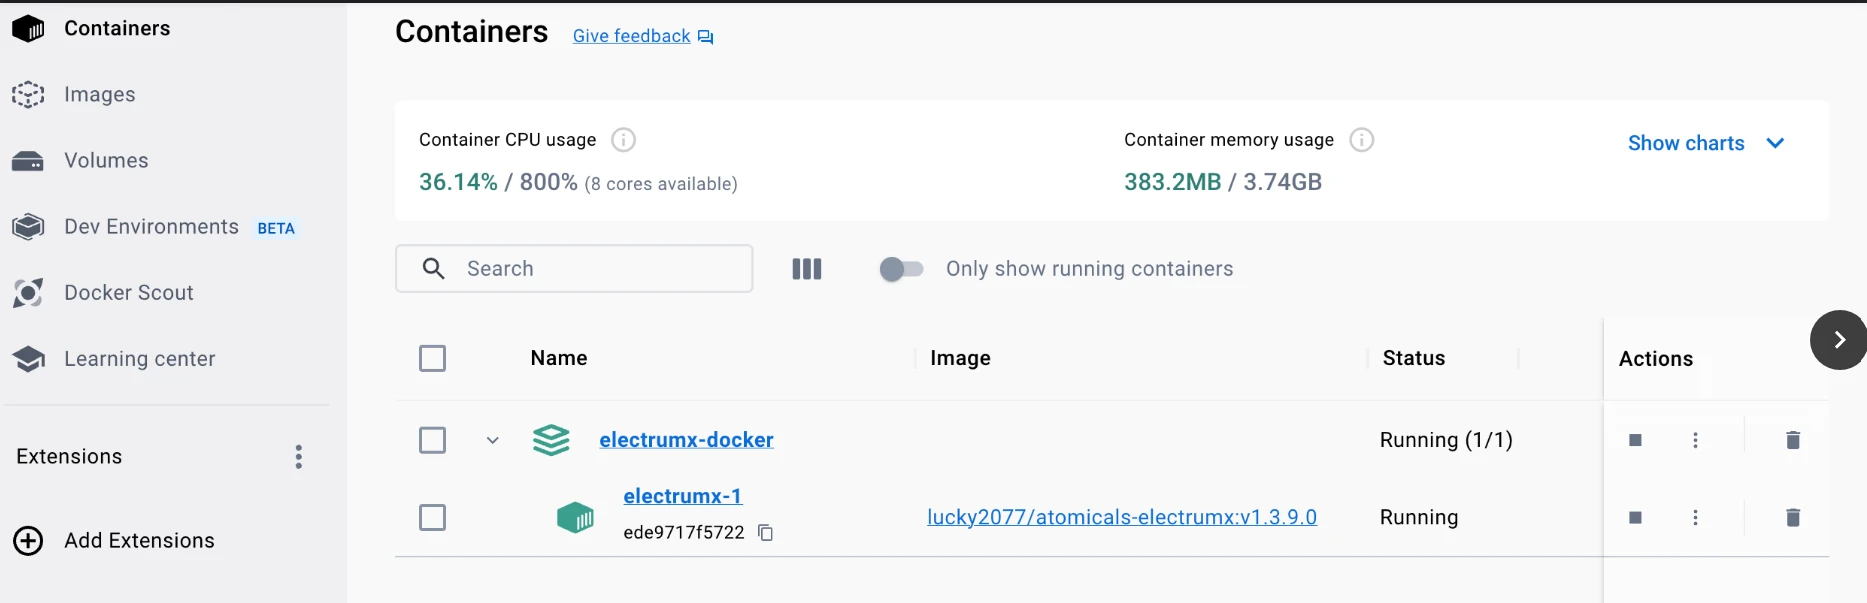This screenshot has height=603, width=1867.
Task: Go to Volumes in sidebar
Action: (x=105, y=160)
